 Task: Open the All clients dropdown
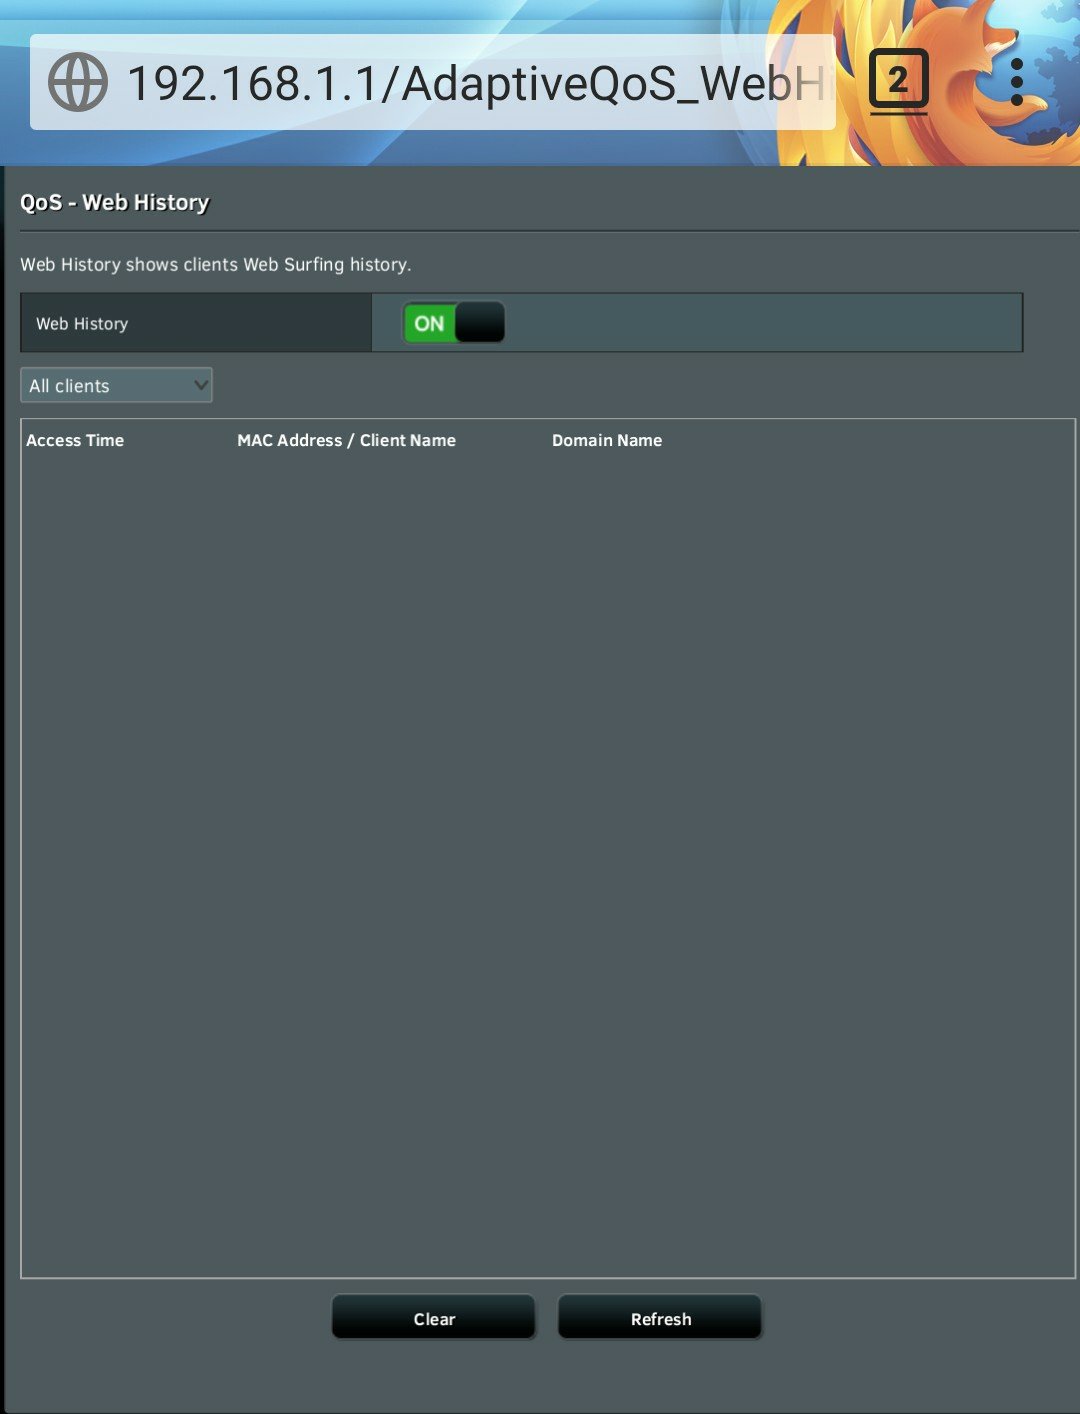(116, 385)
